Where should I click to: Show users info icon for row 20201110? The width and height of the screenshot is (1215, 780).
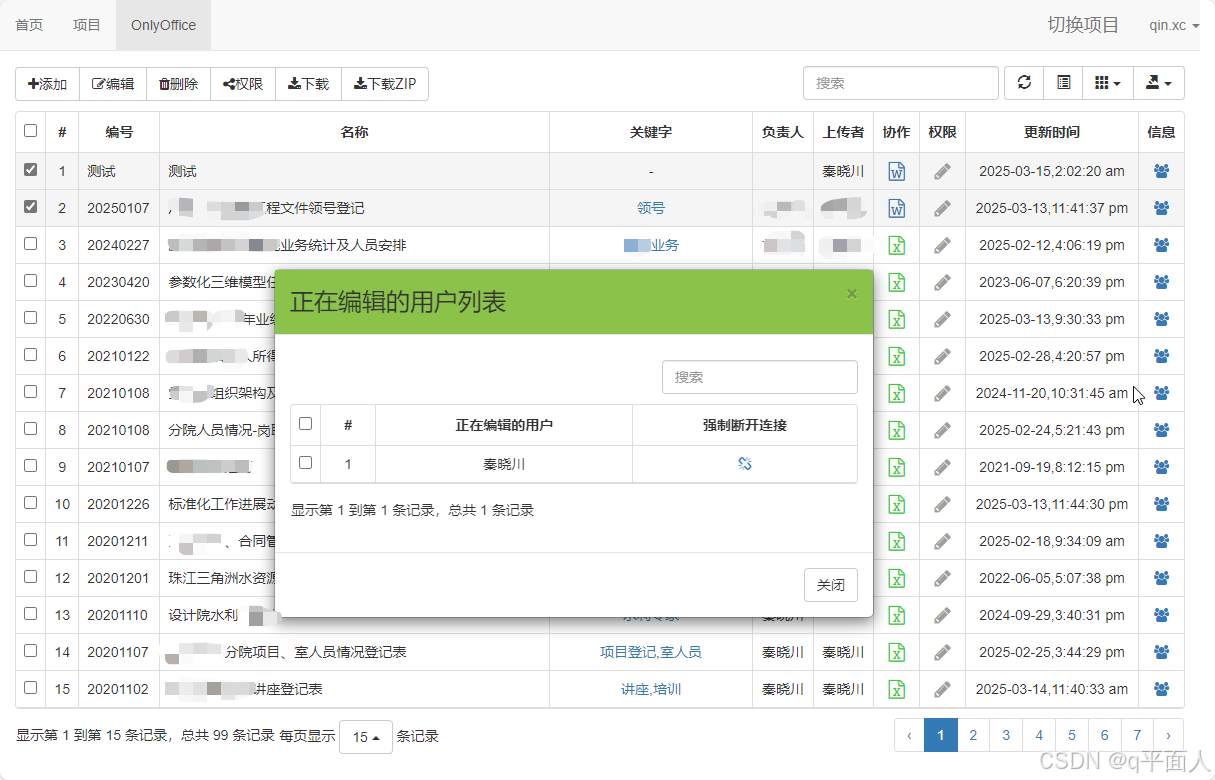tap(1161, 615)
